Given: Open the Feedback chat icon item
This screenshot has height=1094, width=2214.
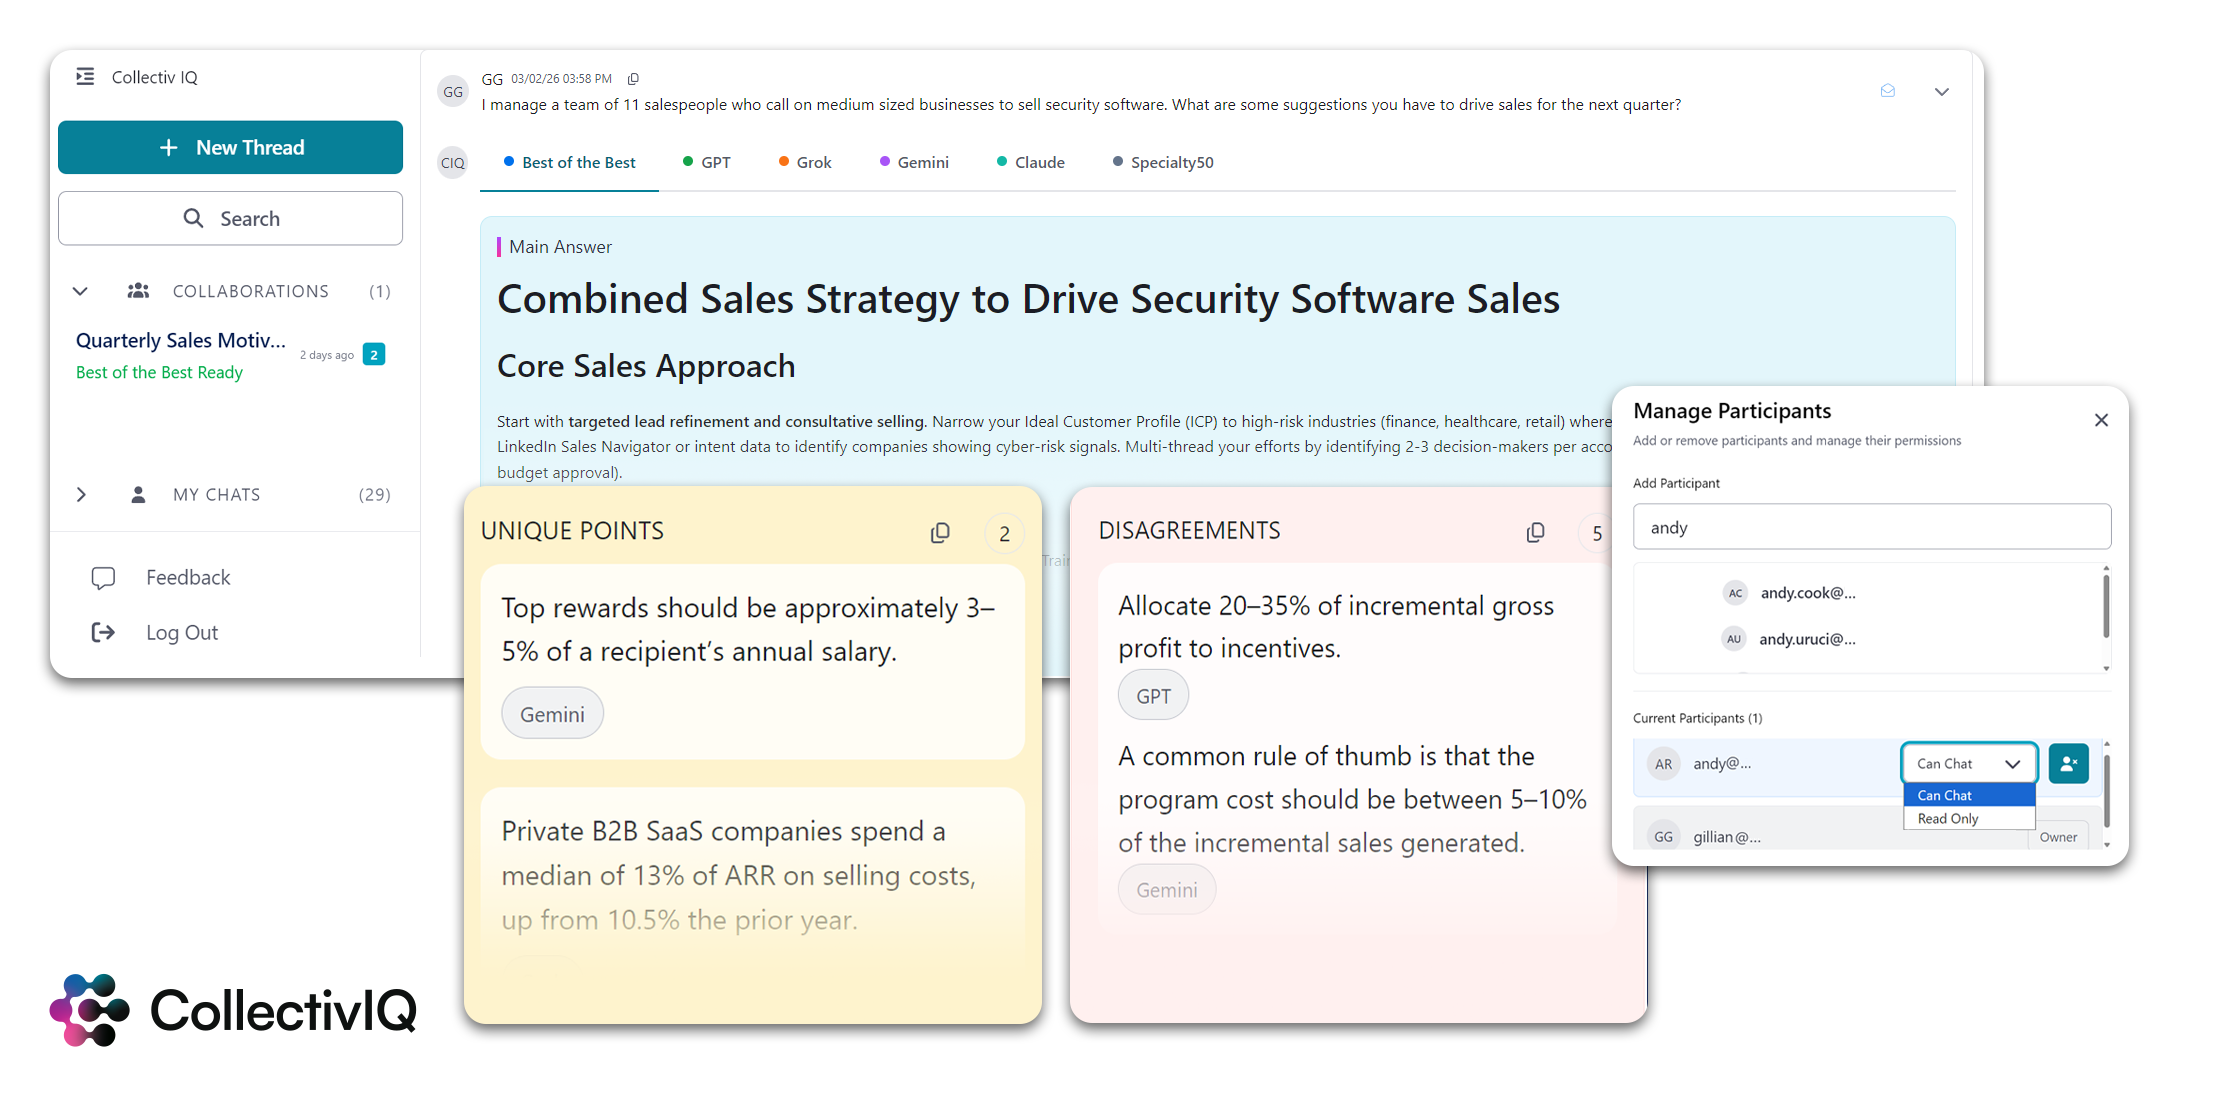Looking at the screenshot, I should [x=103, y=578].
